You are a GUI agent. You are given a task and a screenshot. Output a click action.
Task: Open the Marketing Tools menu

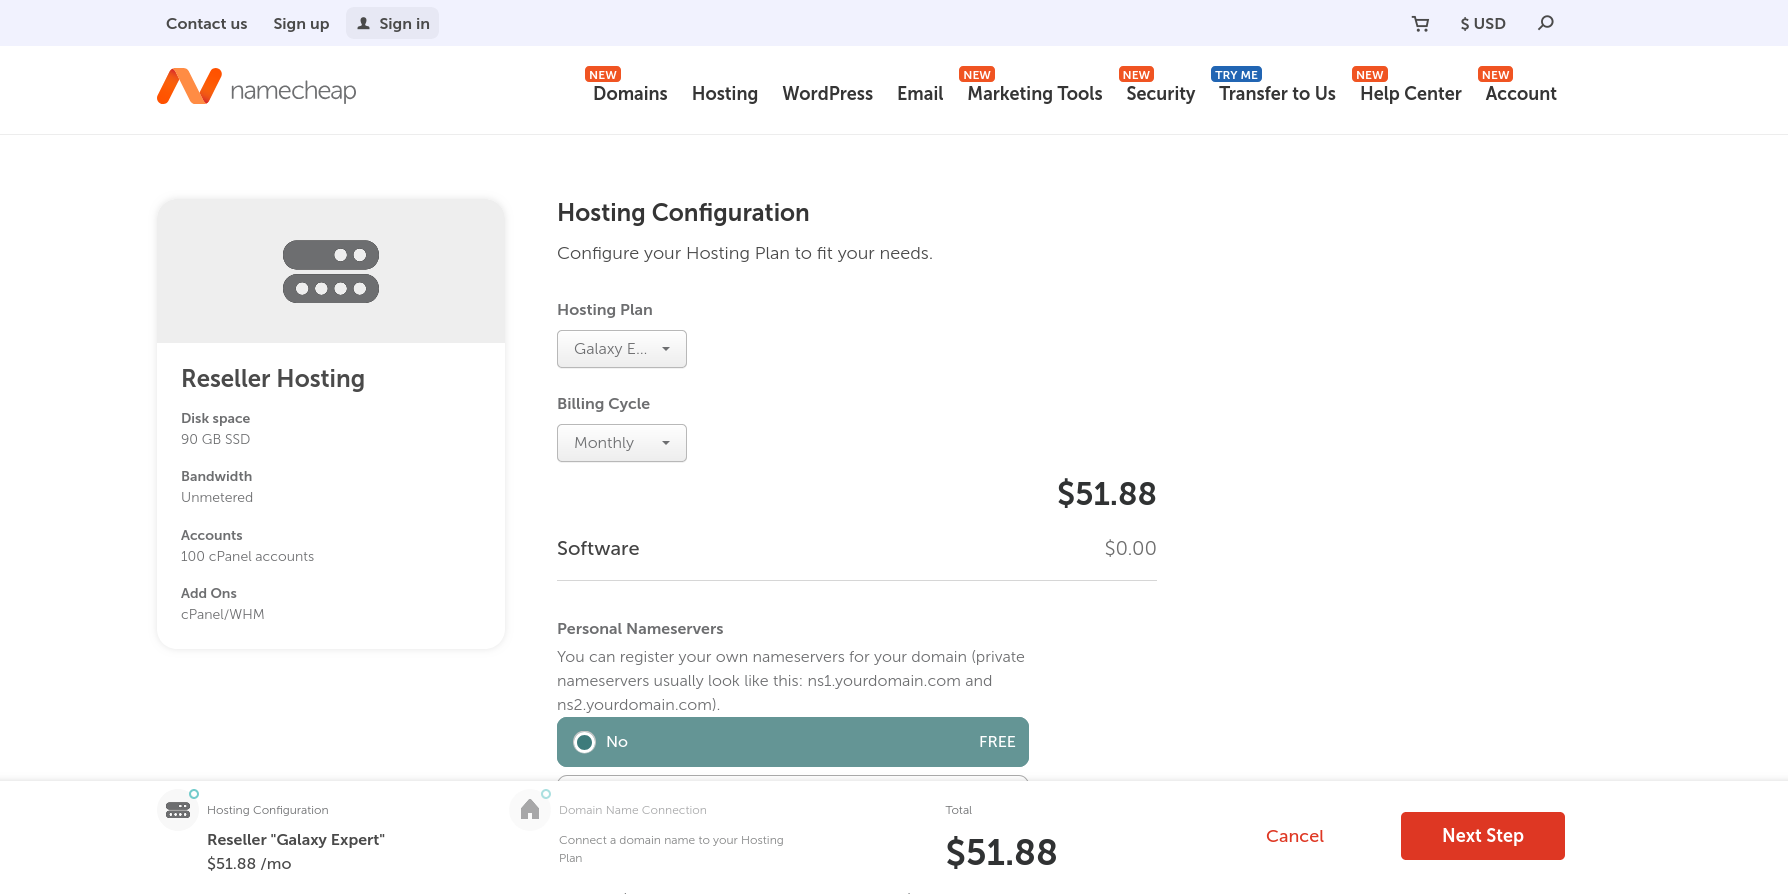(x=1035, y=94)
